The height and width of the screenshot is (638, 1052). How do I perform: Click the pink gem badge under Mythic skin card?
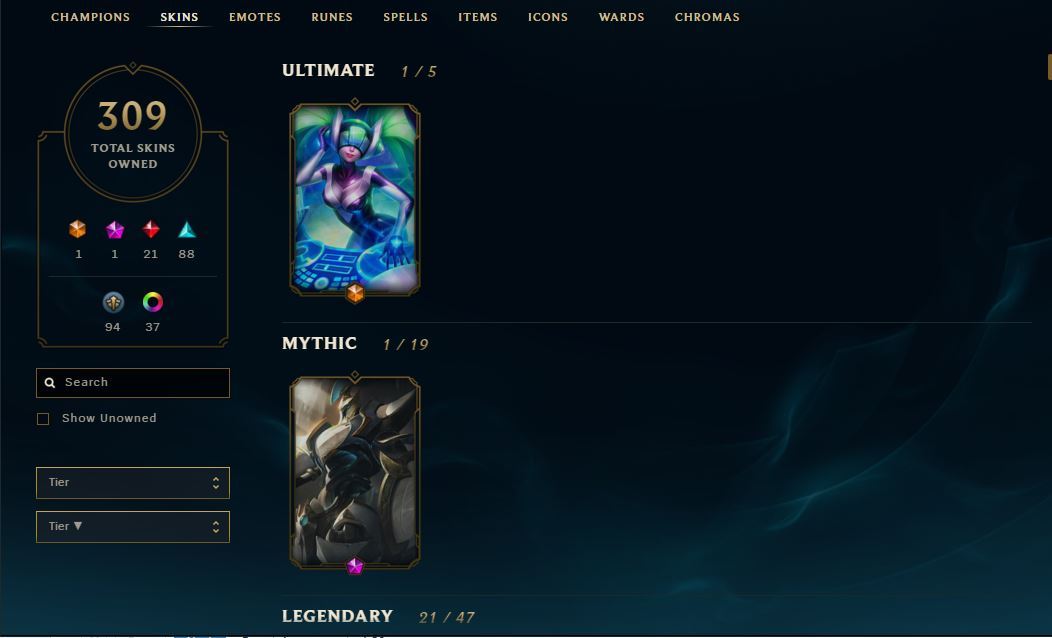[x=355, y=566]
